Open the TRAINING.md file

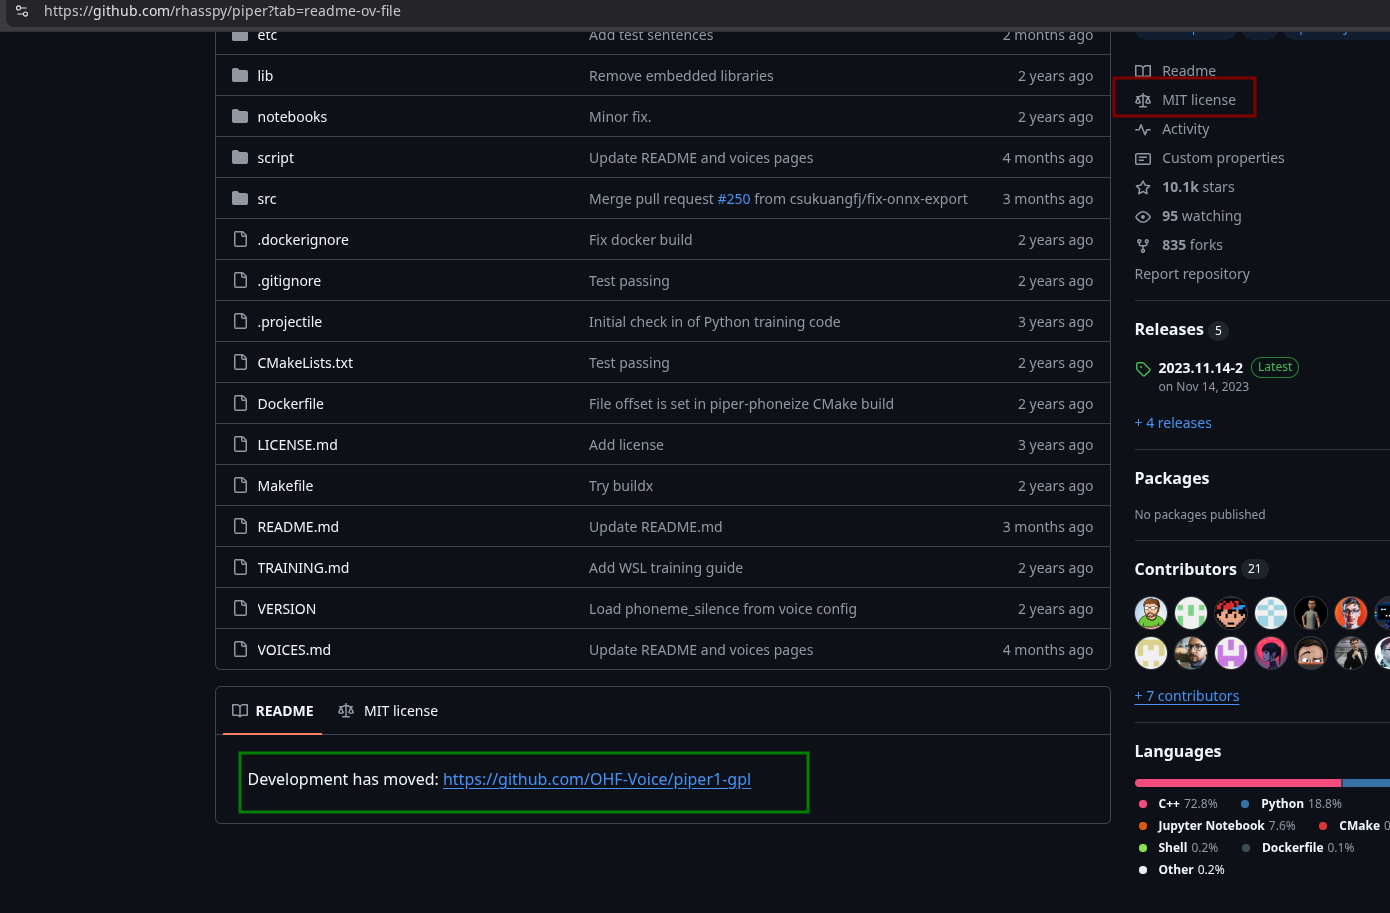point(303,568)
